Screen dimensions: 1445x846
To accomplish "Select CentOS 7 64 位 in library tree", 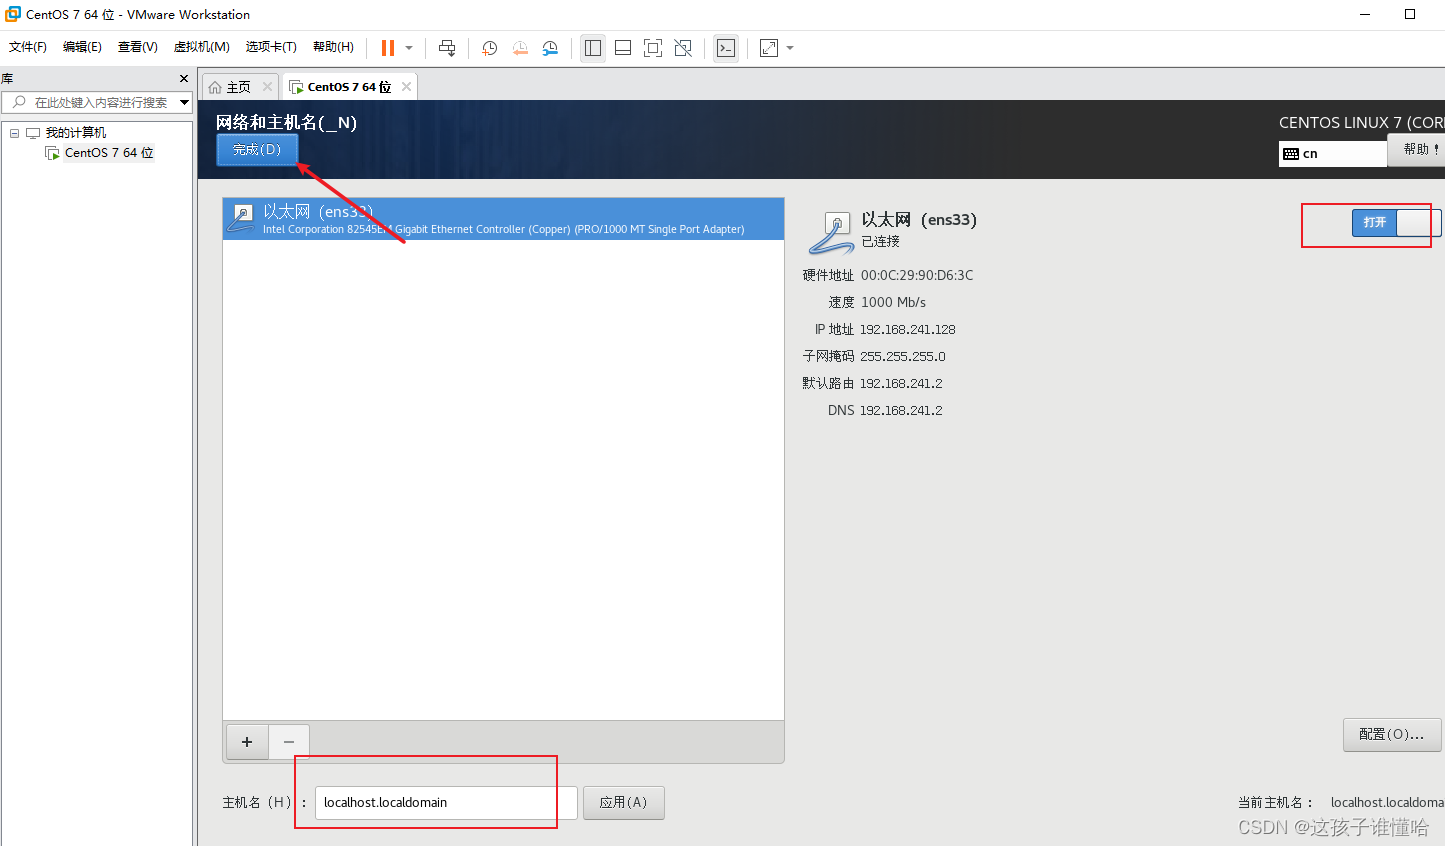I will click(x=109, y=153).
